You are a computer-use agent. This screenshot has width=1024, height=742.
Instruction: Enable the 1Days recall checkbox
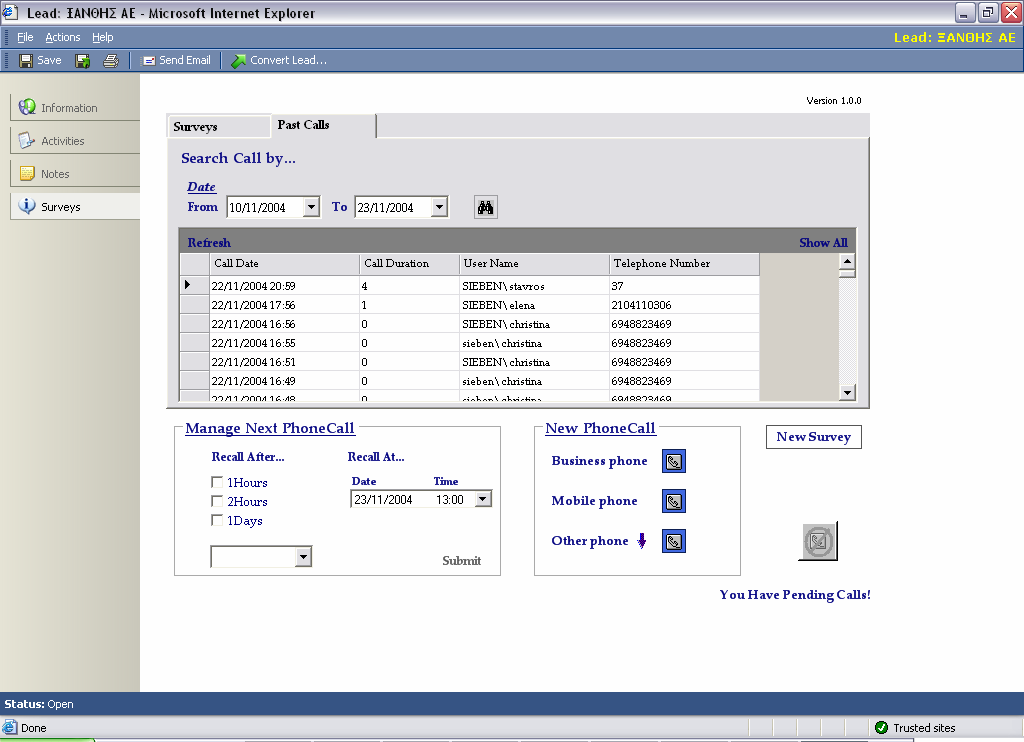point(217,520)
